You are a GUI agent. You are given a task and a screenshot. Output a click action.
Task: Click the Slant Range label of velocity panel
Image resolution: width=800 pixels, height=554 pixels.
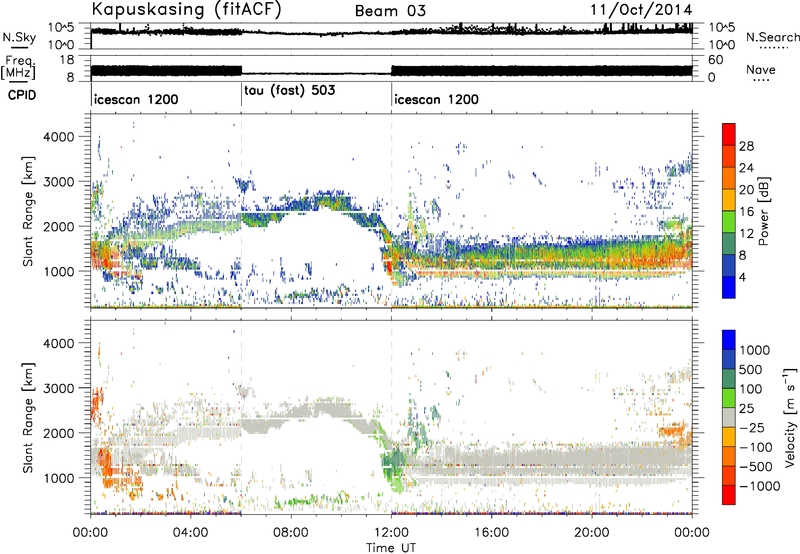click(29, 417)
